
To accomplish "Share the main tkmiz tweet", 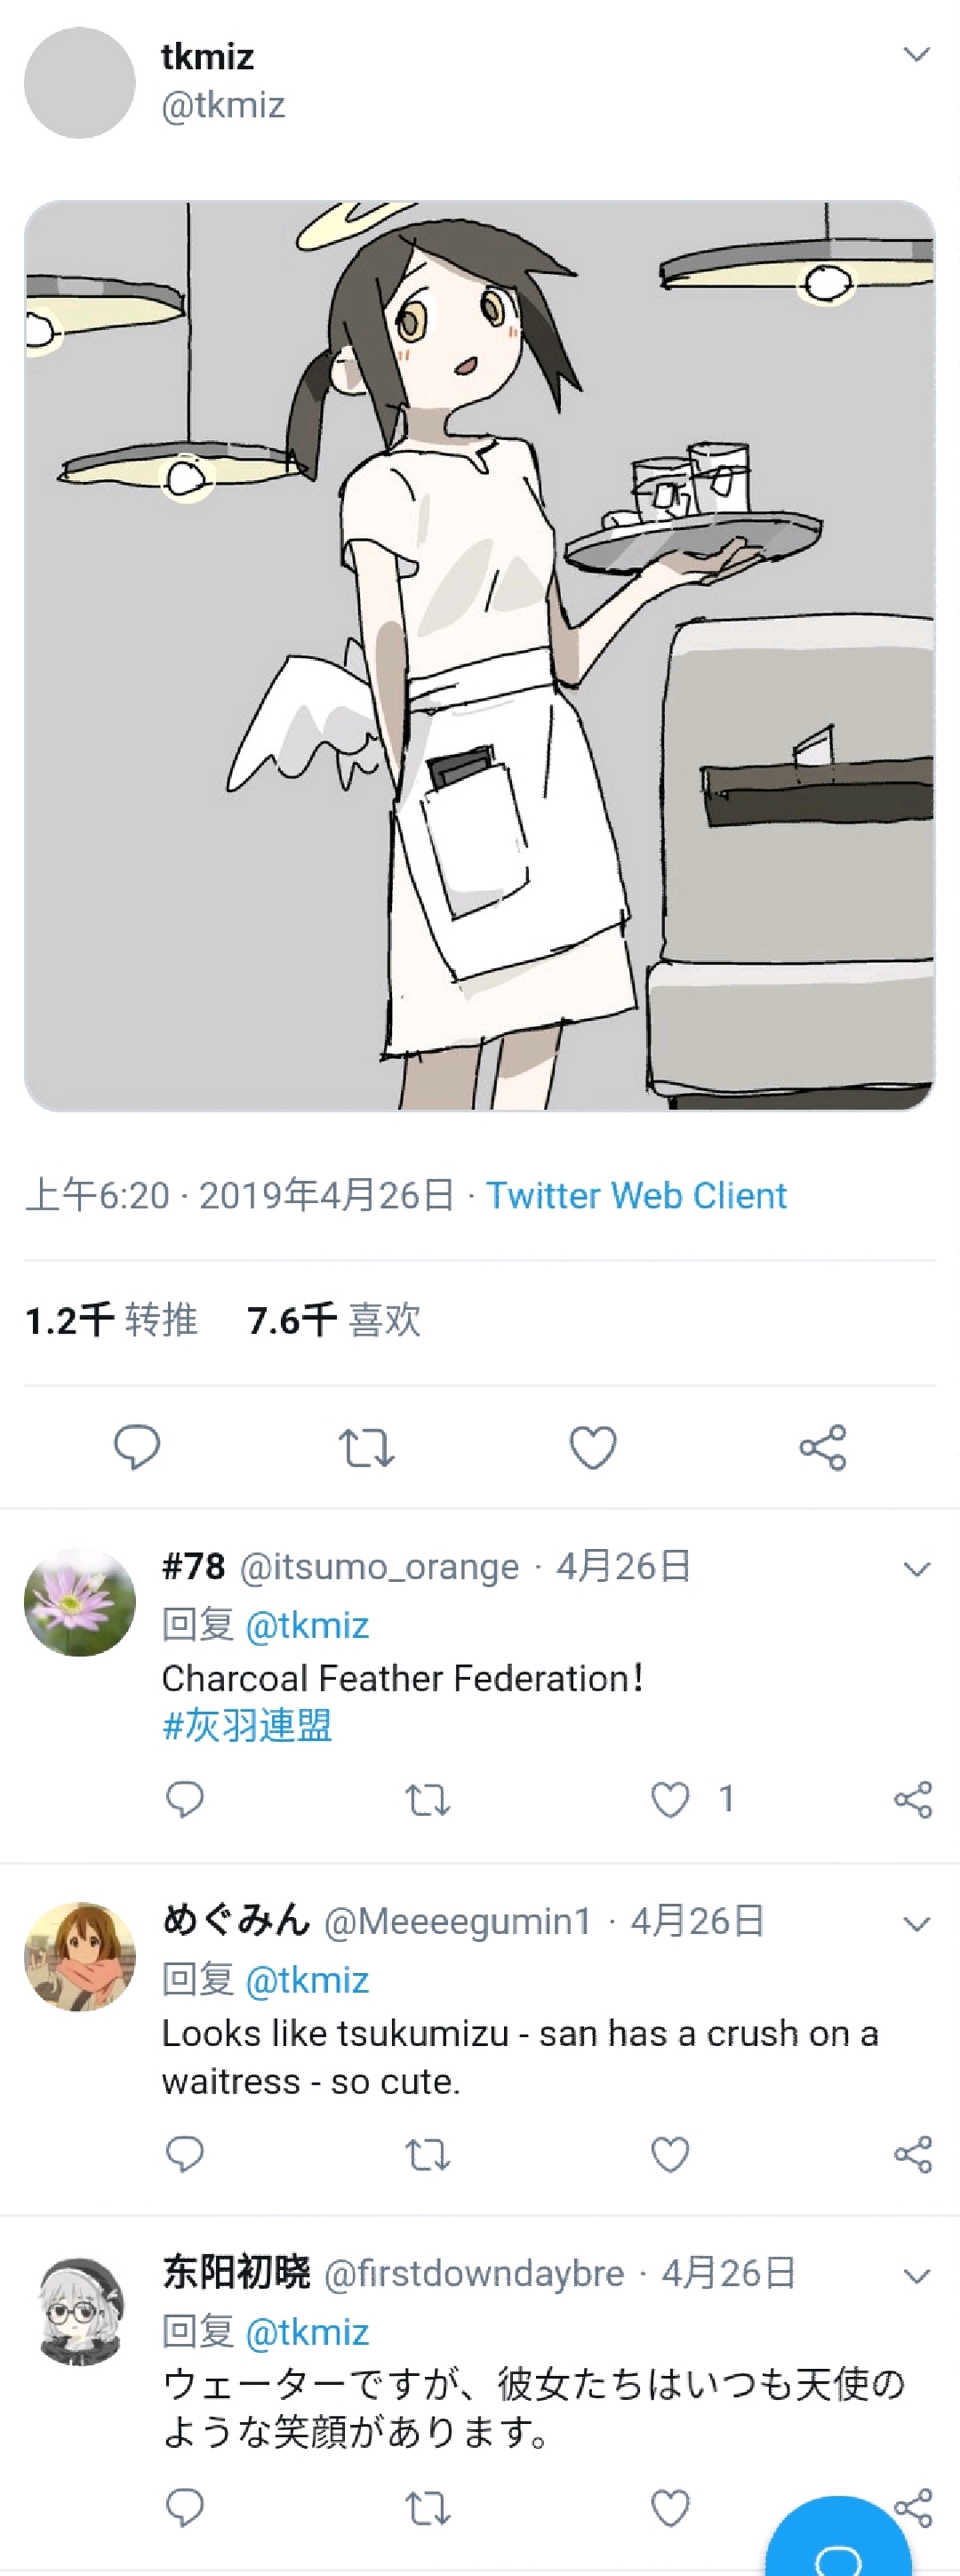I will (x=823, y=1448).
